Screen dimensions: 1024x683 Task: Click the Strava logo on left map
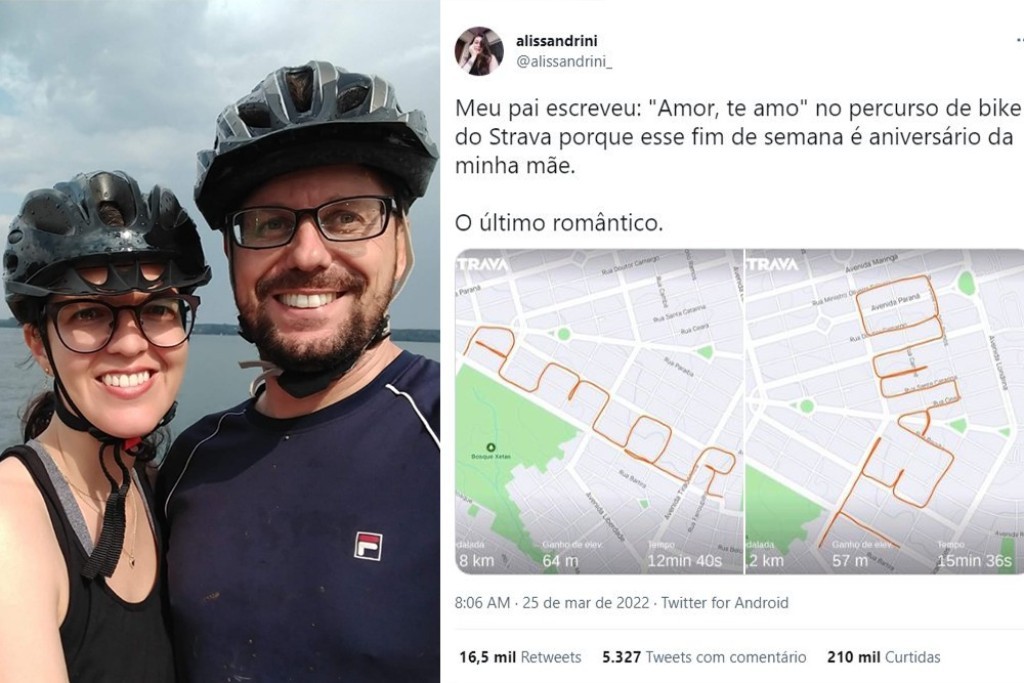483,264
